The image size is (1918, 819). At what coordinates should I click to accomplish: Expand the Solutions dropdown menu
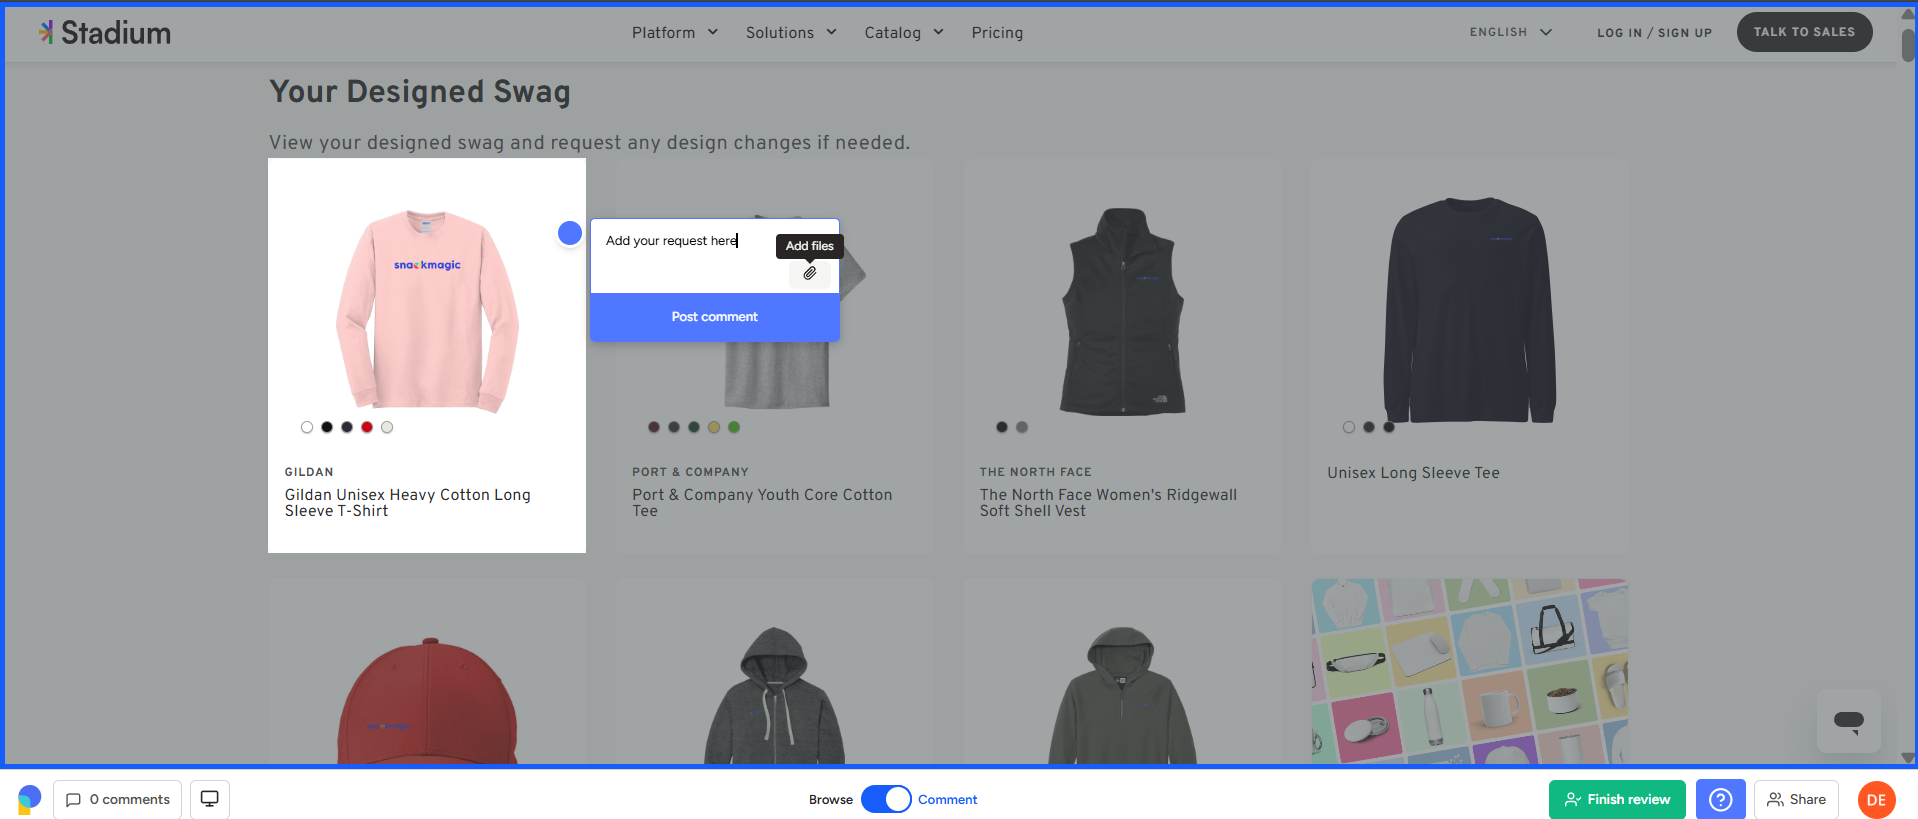tap(791, 33)
